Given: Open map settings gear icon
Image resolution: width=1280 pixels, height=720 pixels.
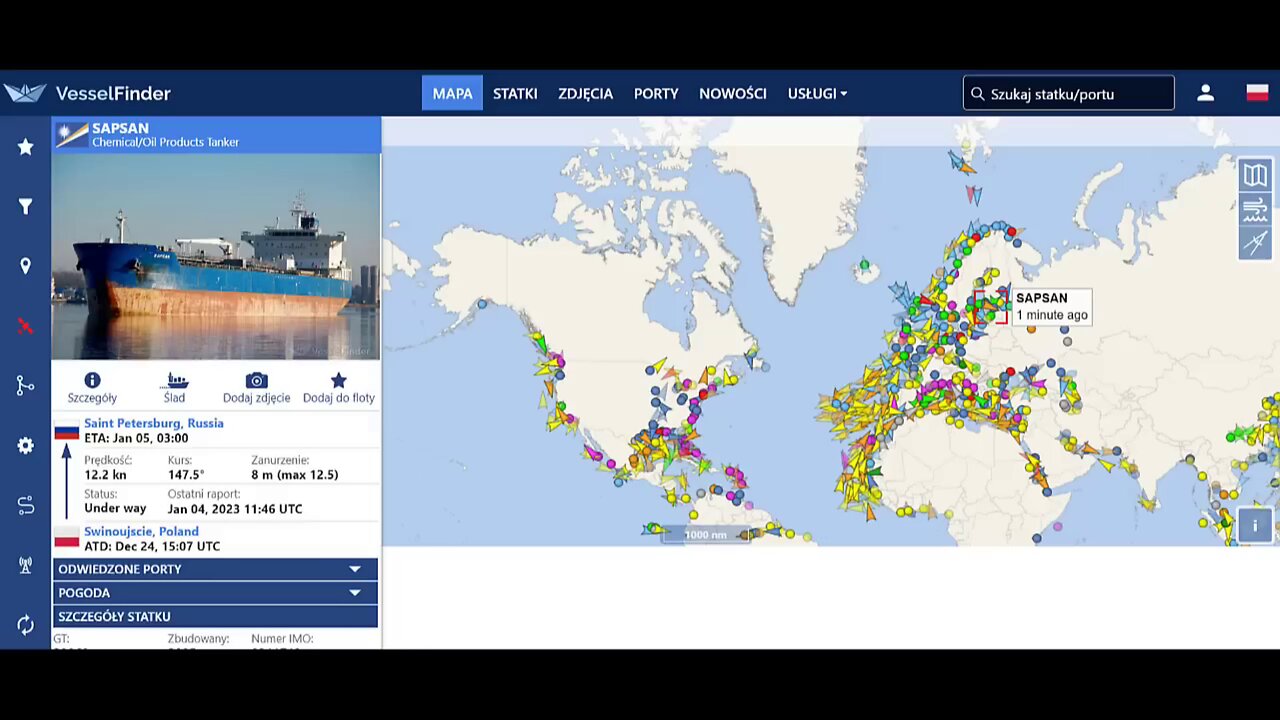Looking at the screenshot, I should pyautogui.click(x=25, y=446).
